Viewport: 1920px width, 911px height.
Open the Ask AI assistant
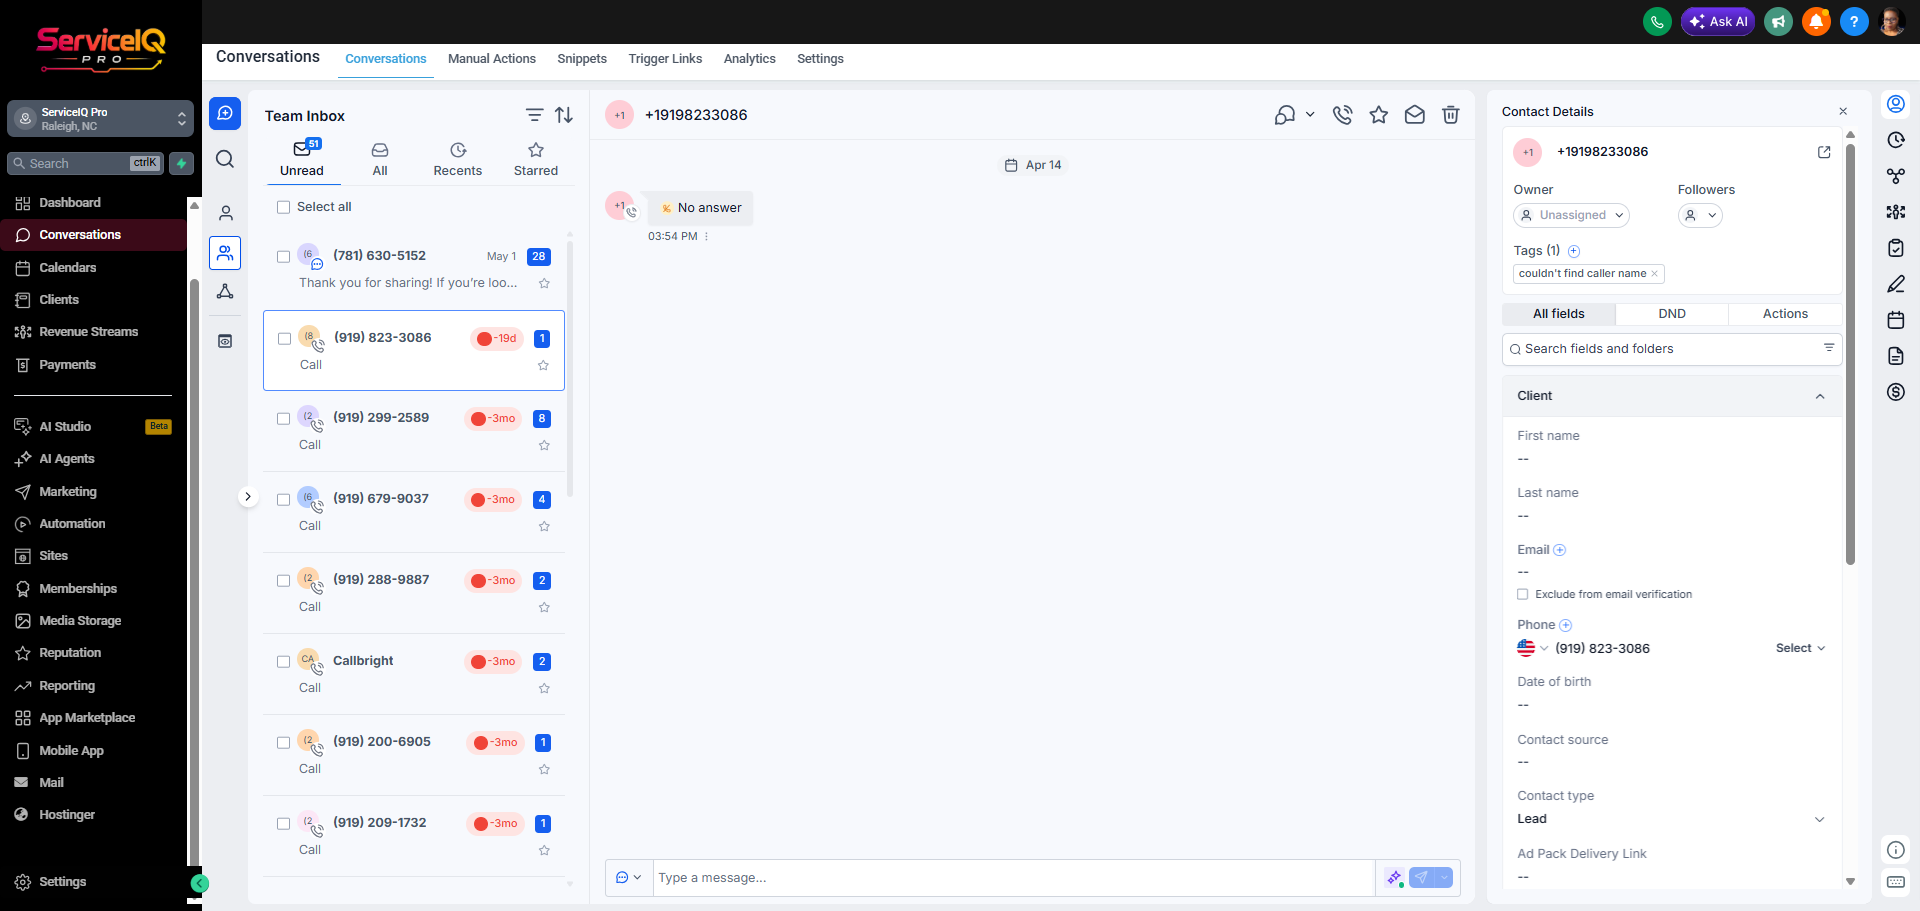click(1718, 21)
